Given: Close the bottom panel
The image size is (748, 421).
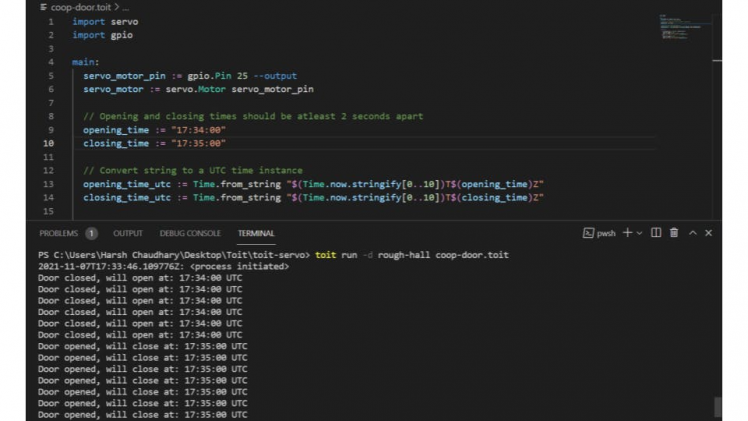Looking at the screenshot, I should 708,233.
